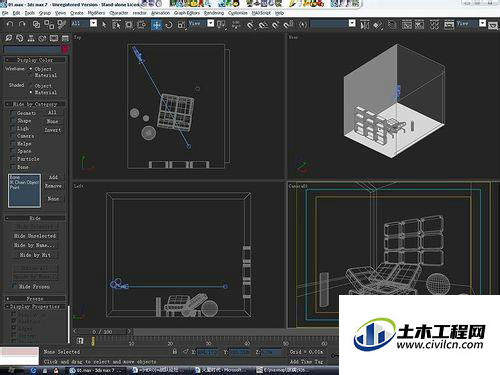500x375 pixels.
Task: Switch to the Utilities command panel tab
Action: (65, 38)
